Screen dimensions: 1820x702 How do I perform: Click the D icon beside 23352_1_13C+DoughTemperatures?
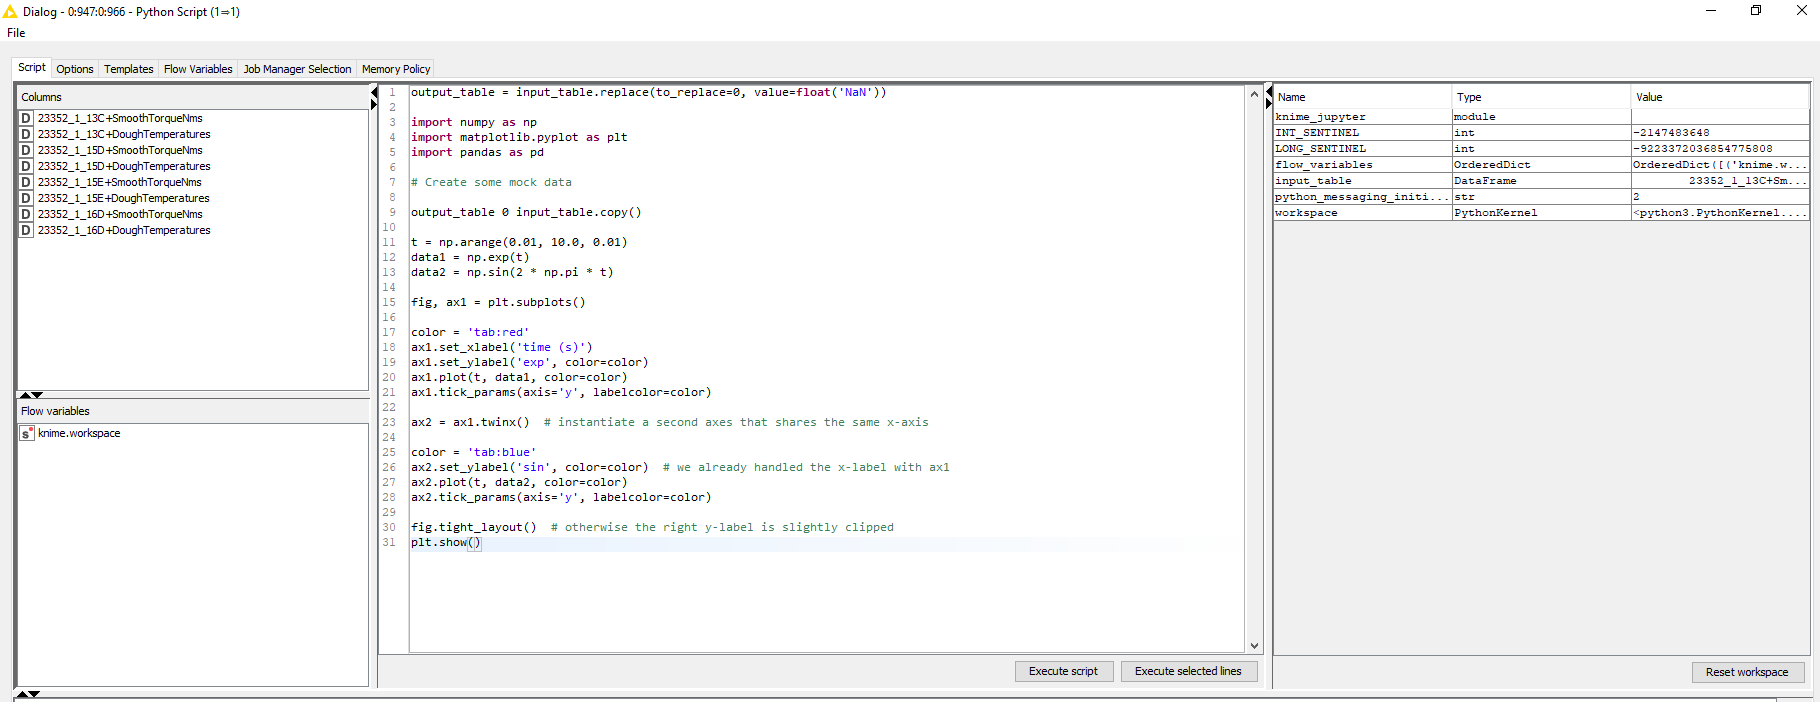(x=26, y=134)
